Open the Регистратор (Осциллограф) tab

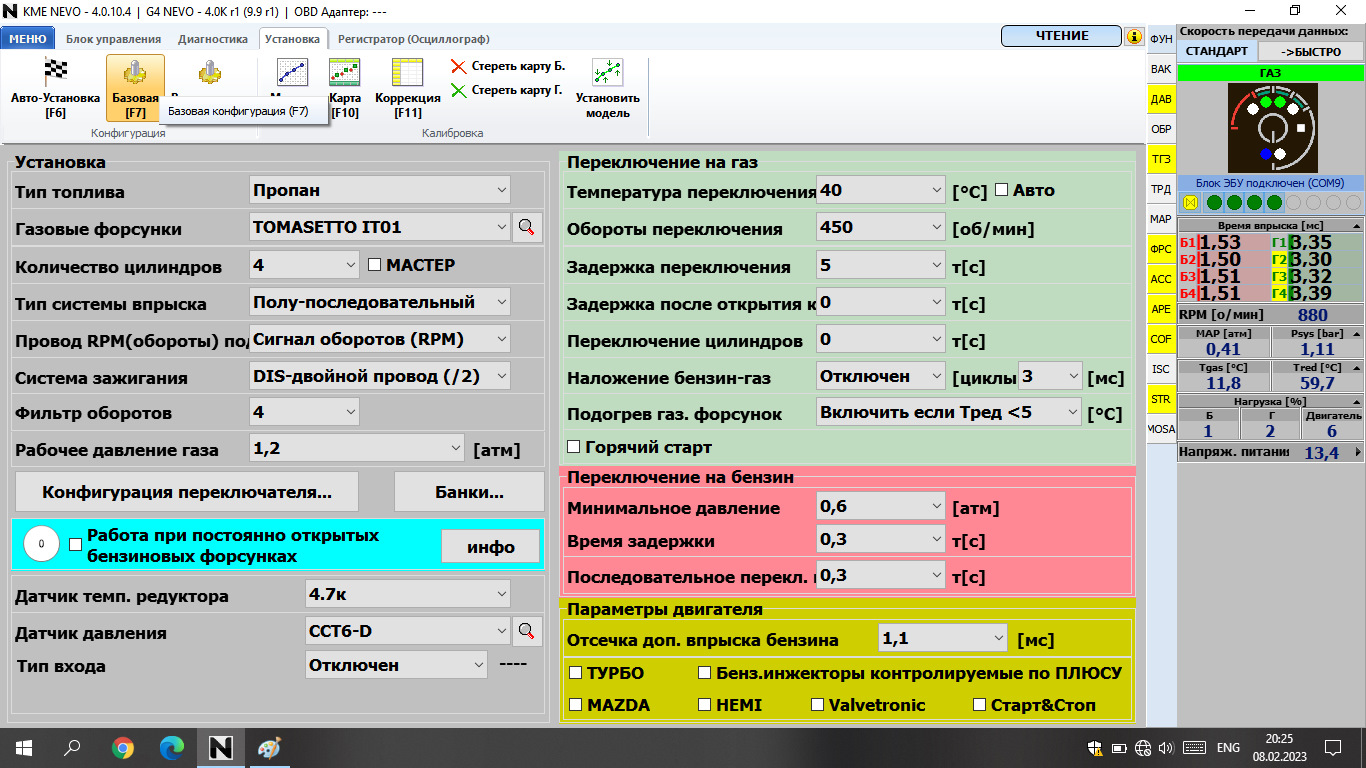coord(413,39)
